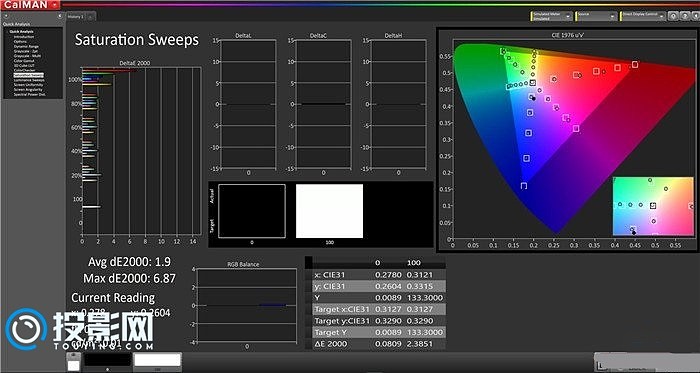Click the help question mark icon
The width and height of the screenshot is (700, 373).
click(683, 16)
